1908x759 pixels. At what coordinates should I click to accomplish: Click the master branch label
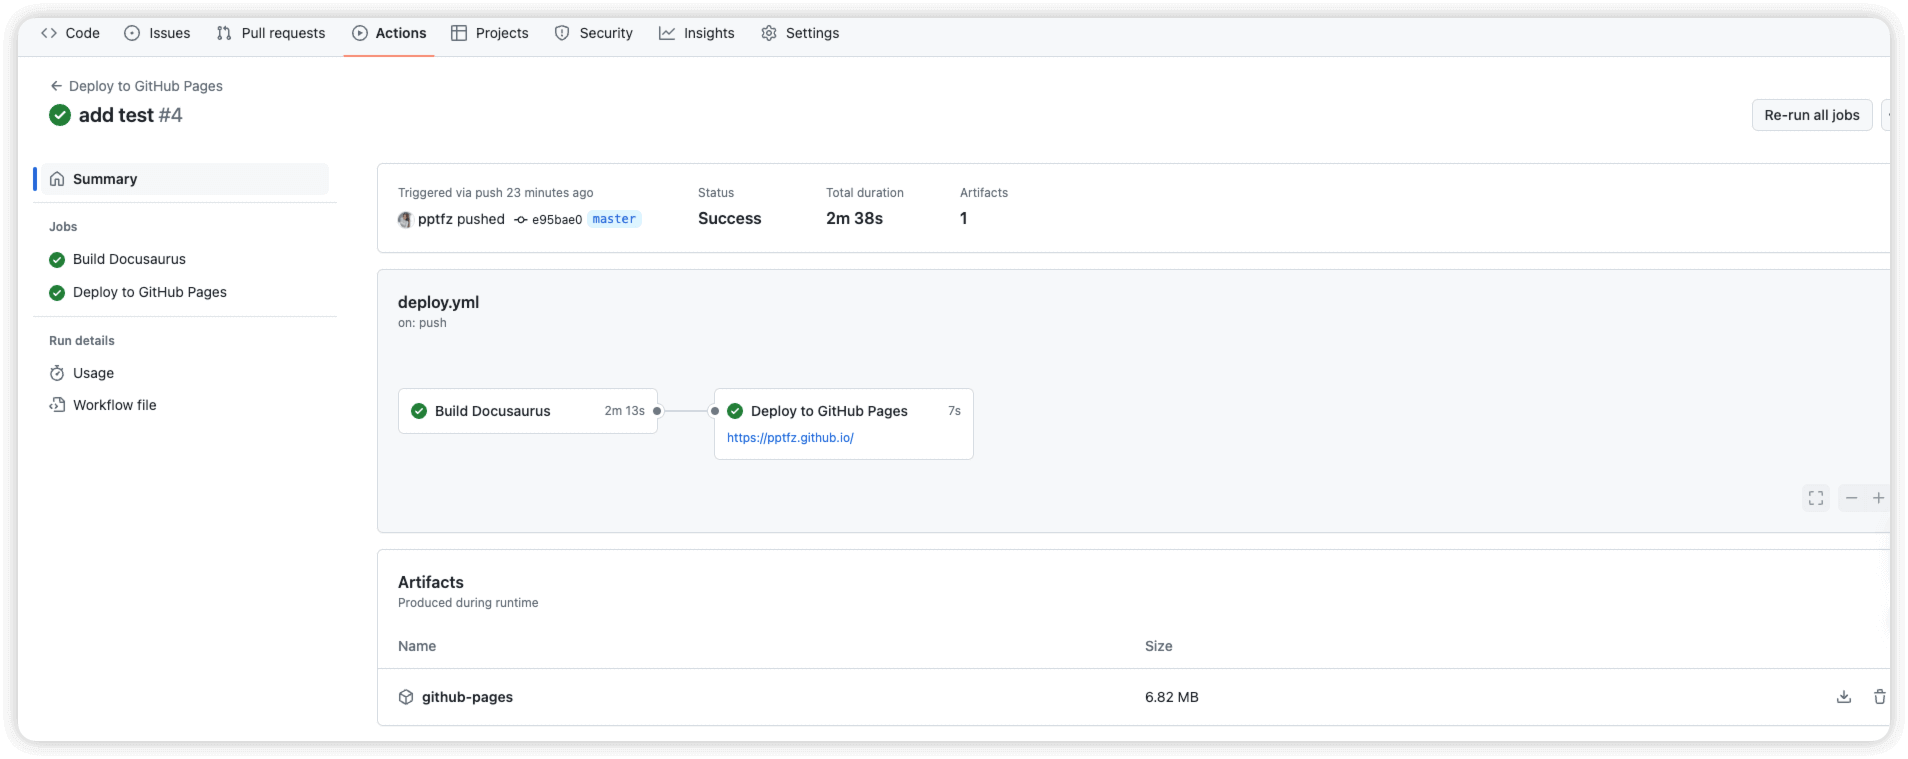pyautogui.click(x=614, y=219)
